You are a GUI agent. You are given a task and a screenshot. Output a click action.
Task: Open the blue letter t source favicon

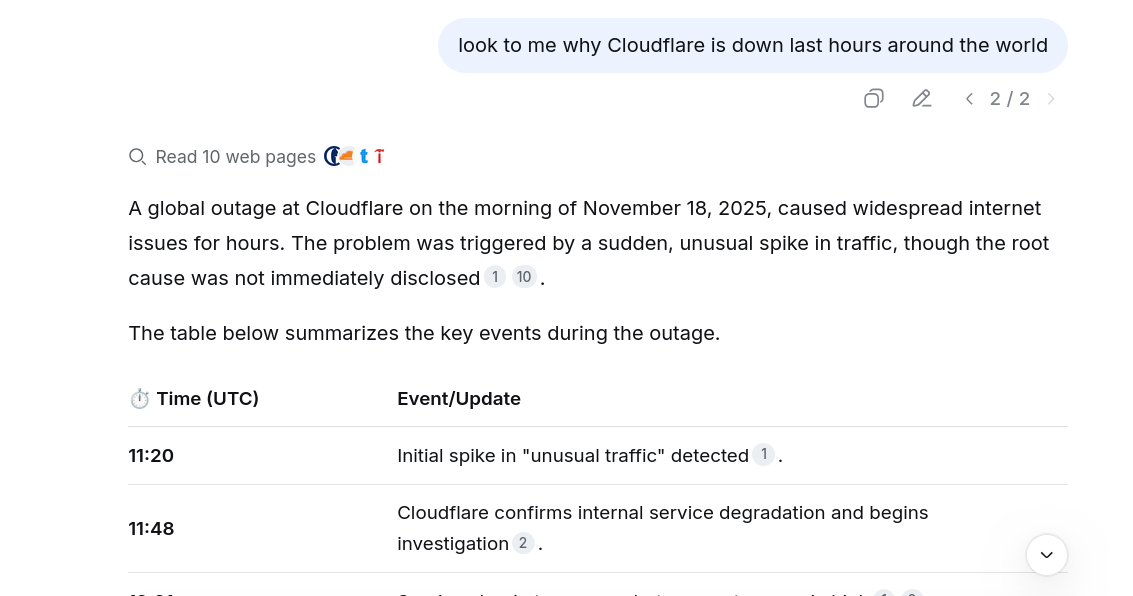364,156
